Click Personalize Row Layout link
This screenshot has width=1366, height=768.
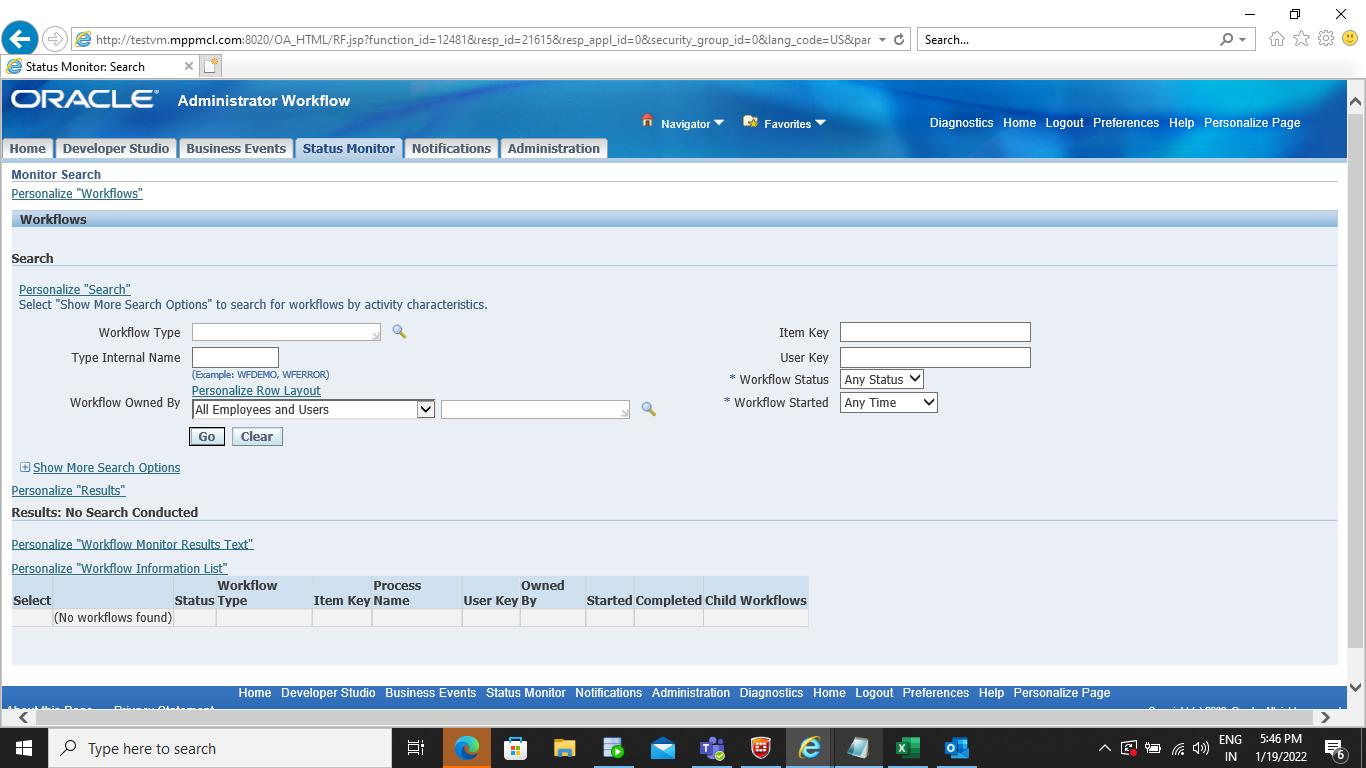[256, 391]
